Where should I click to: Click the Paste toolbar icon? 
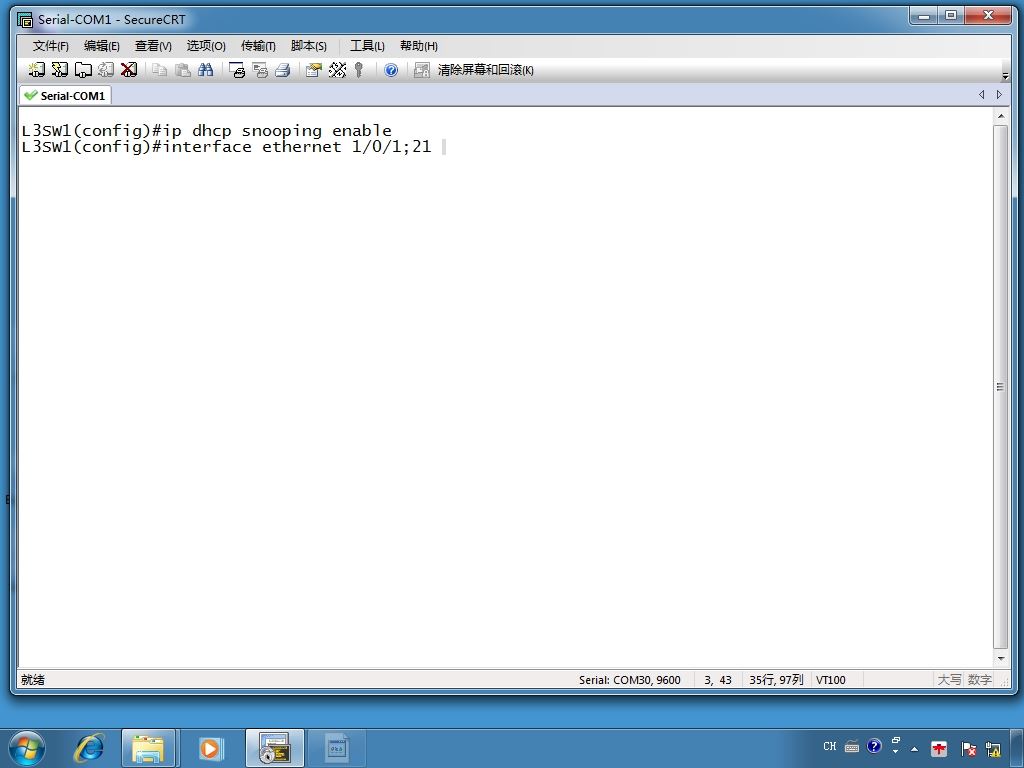coord(183,70)
